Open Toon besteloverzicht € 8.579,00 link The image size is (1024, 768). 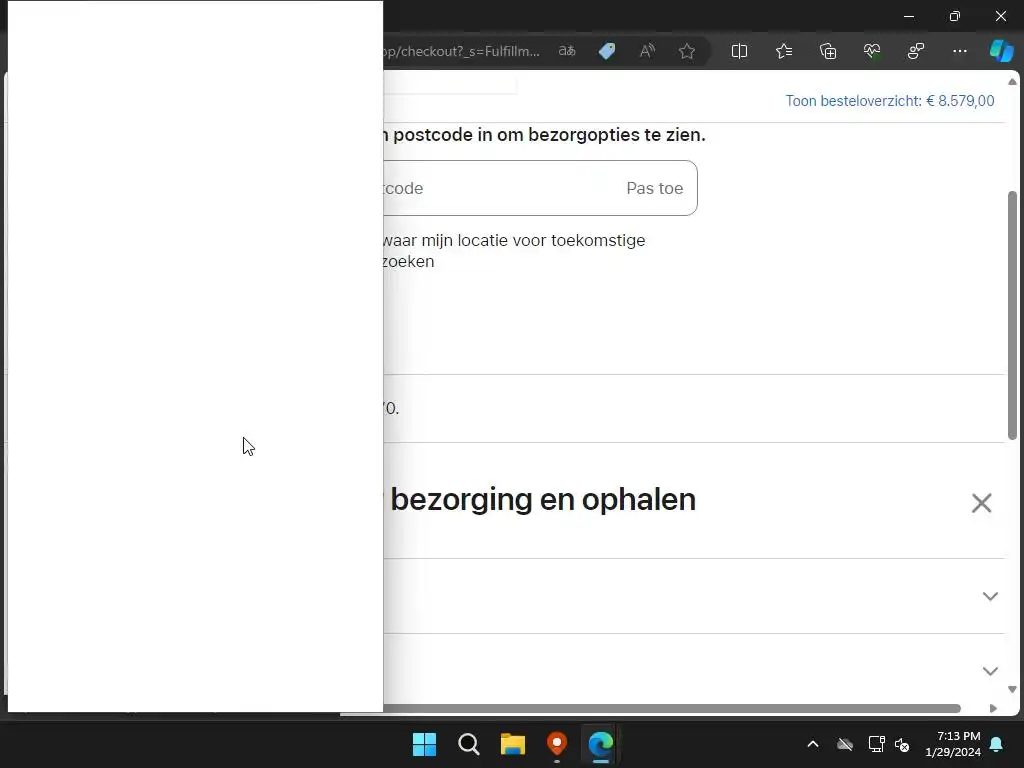[x=889, y=101]
